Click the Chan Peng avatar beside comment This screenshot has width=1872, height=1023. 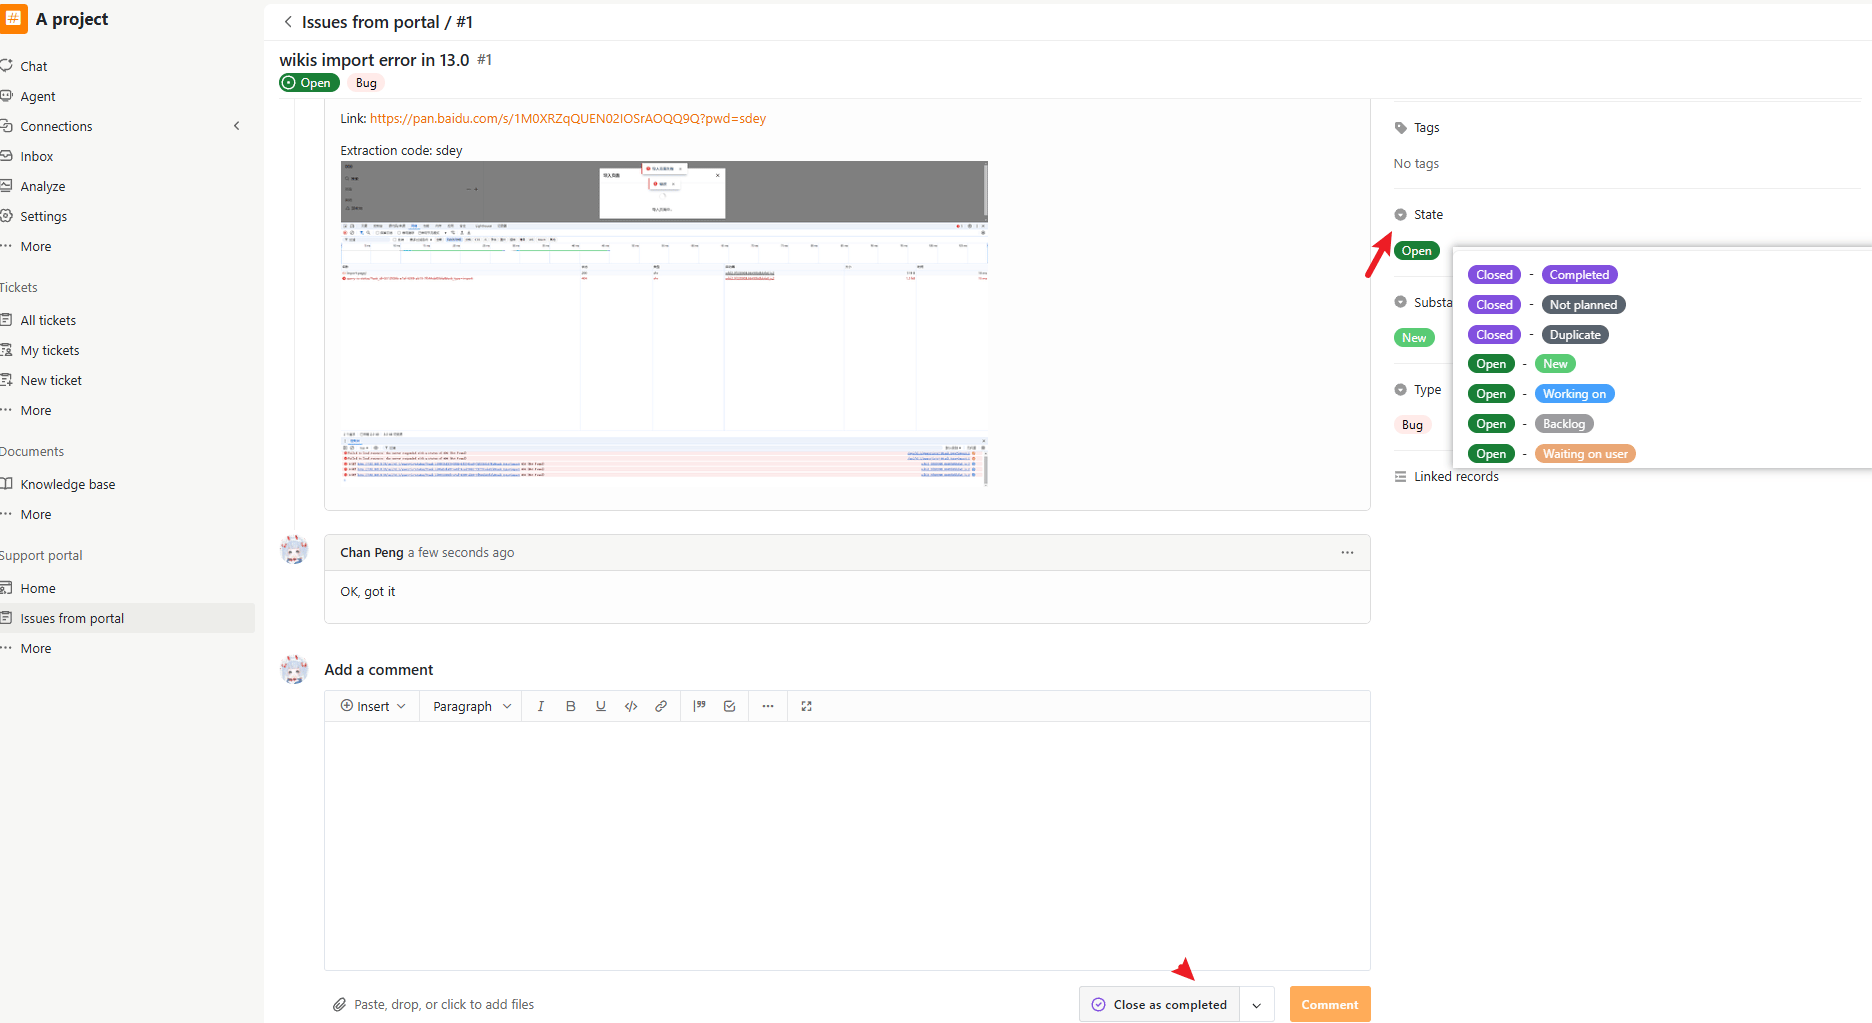click(294, 549)
